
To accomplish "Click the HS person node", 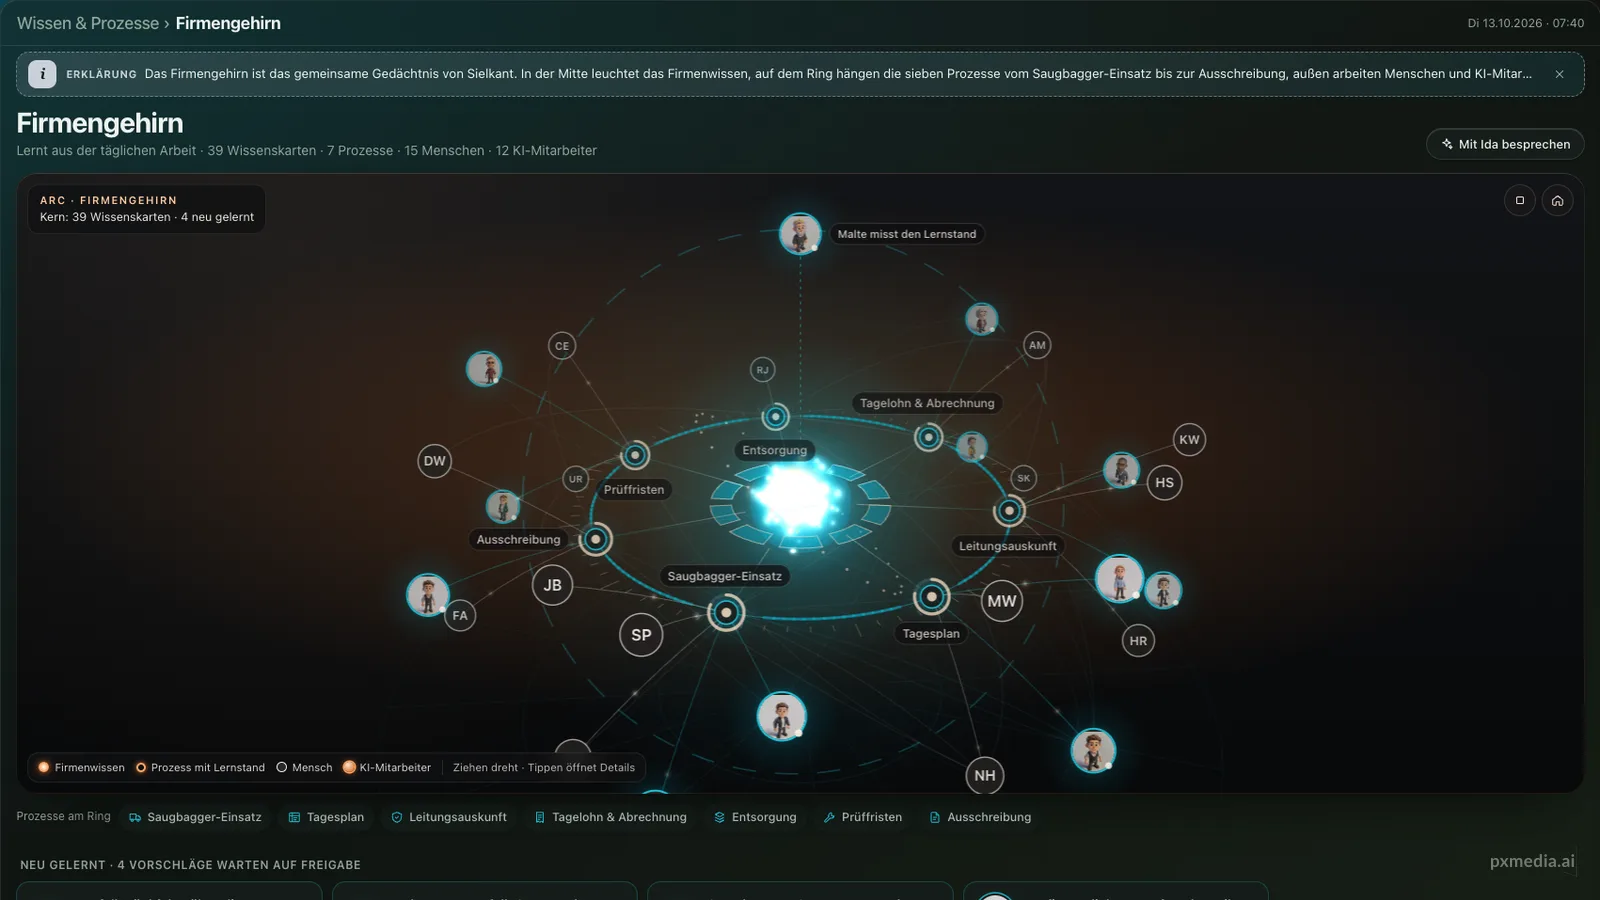I will coord(1164,482).
